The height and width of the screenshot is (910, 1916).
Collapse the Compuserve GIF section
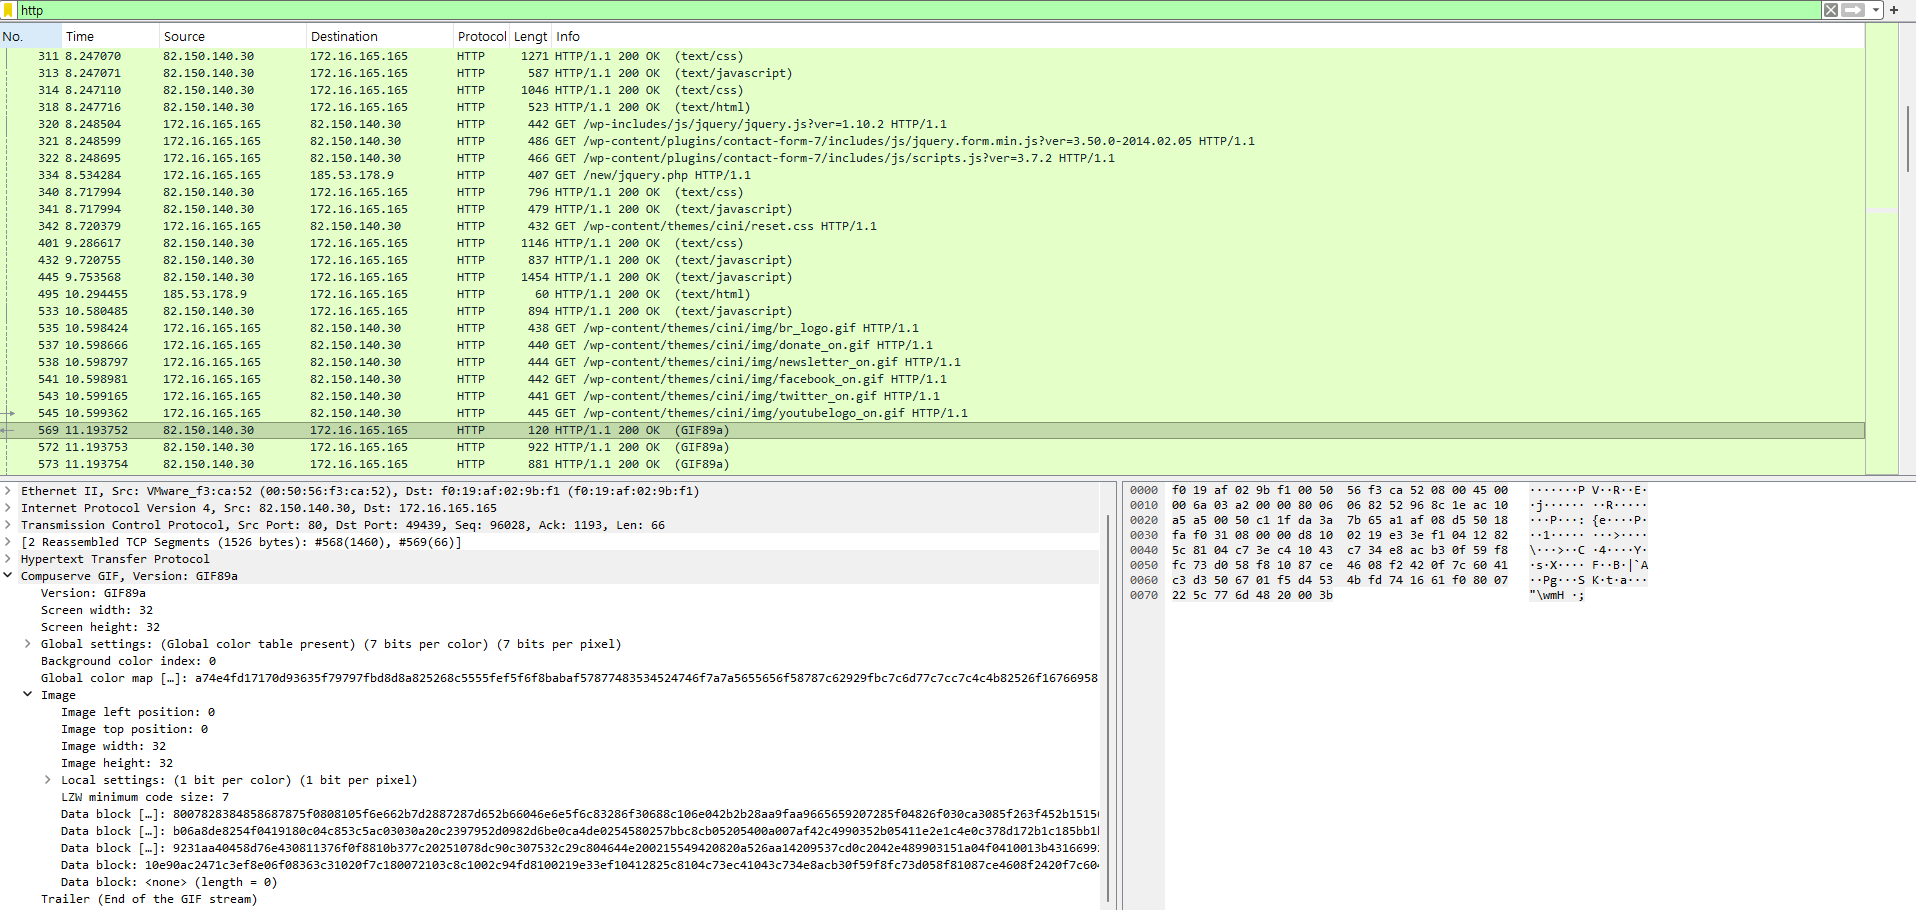pos(8,576)
